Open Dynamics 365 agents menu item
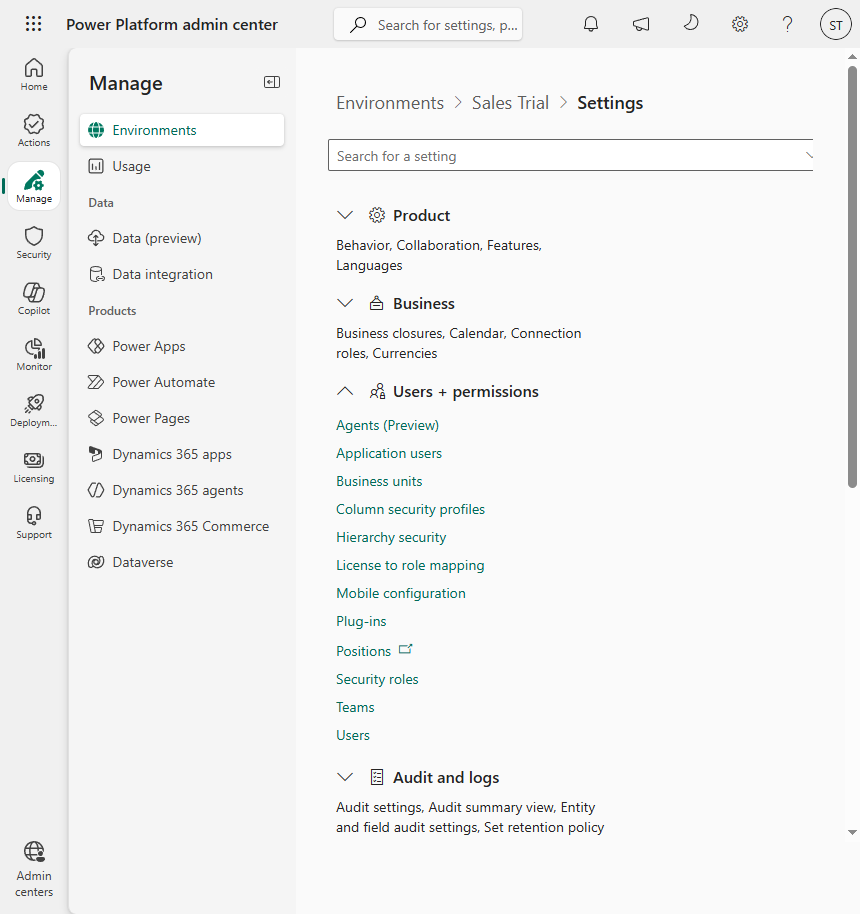Screen dimensions: 860x914 (x=182, y=490)
